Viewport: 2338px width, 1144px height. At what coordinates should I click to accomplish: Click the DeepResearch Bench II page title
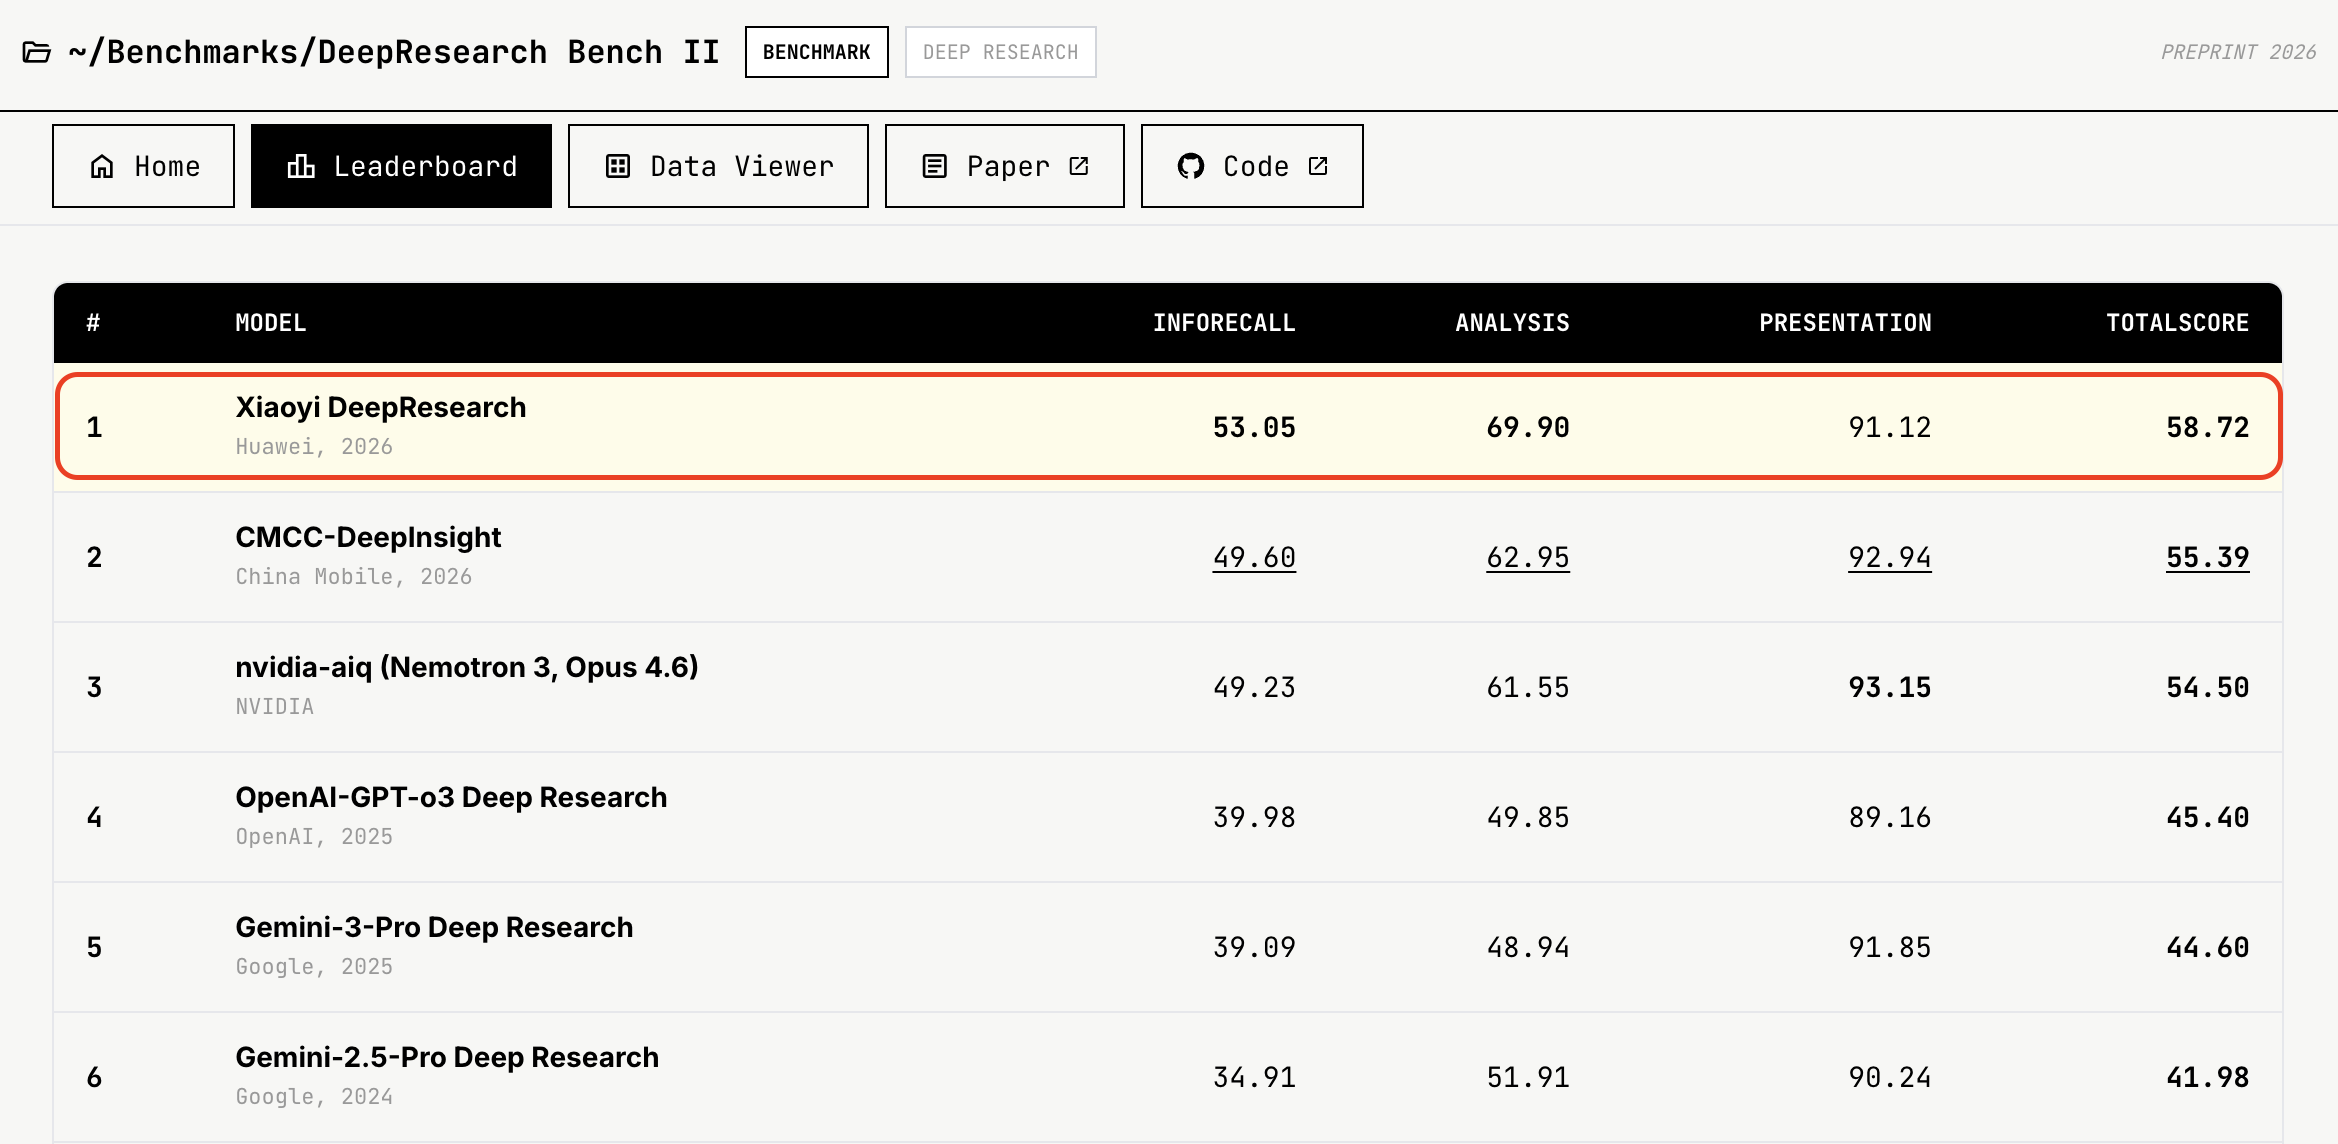pyautogui.click(x=394, y=52)
